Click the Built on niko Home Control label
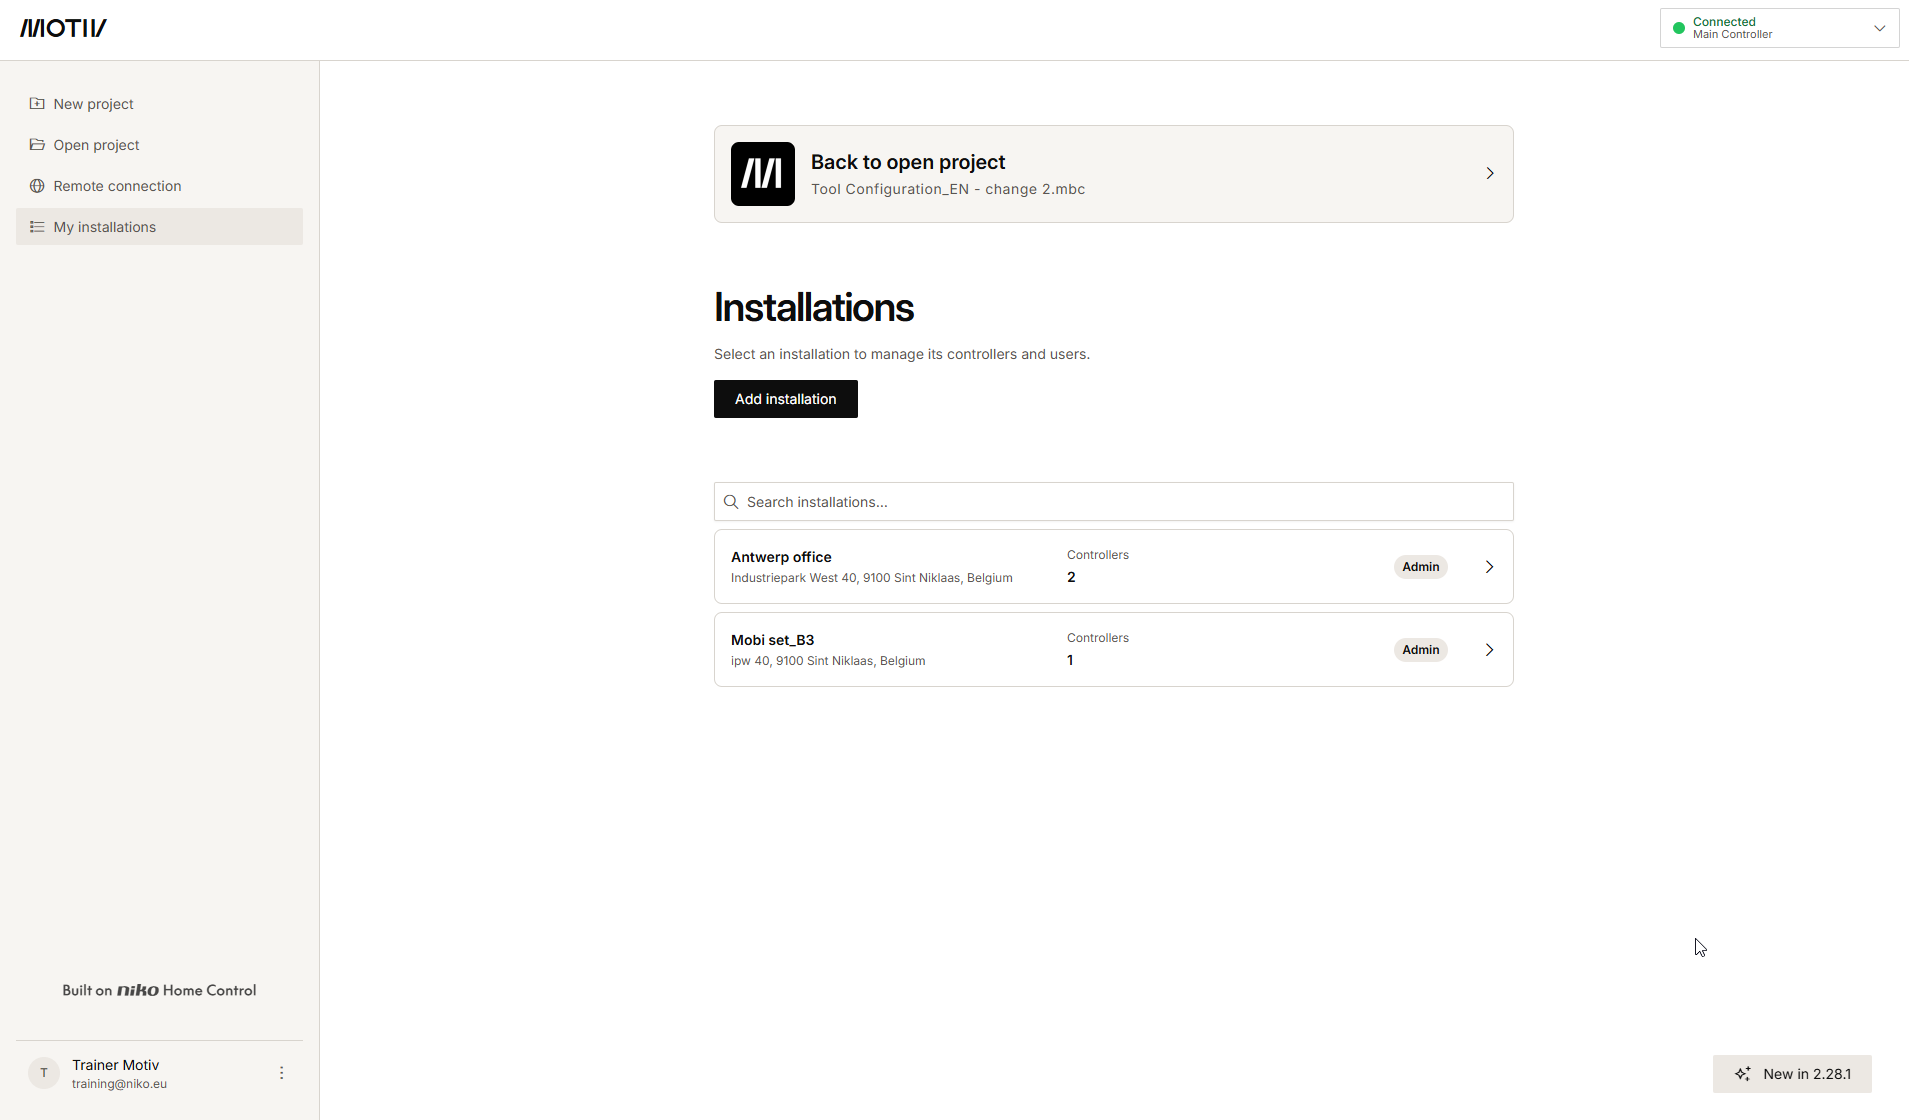This screenshot has width=1909, height=1120. (x=159, y=990)
